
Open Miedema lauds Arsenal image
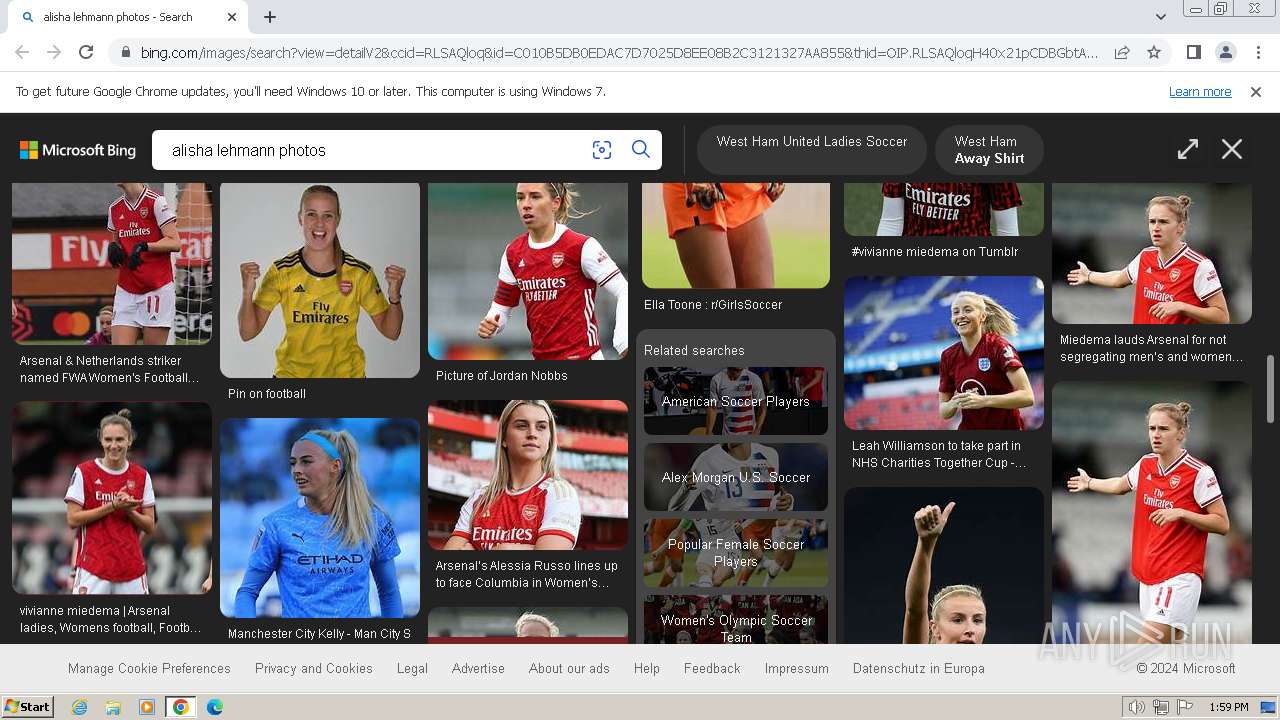pos(1152,253)
